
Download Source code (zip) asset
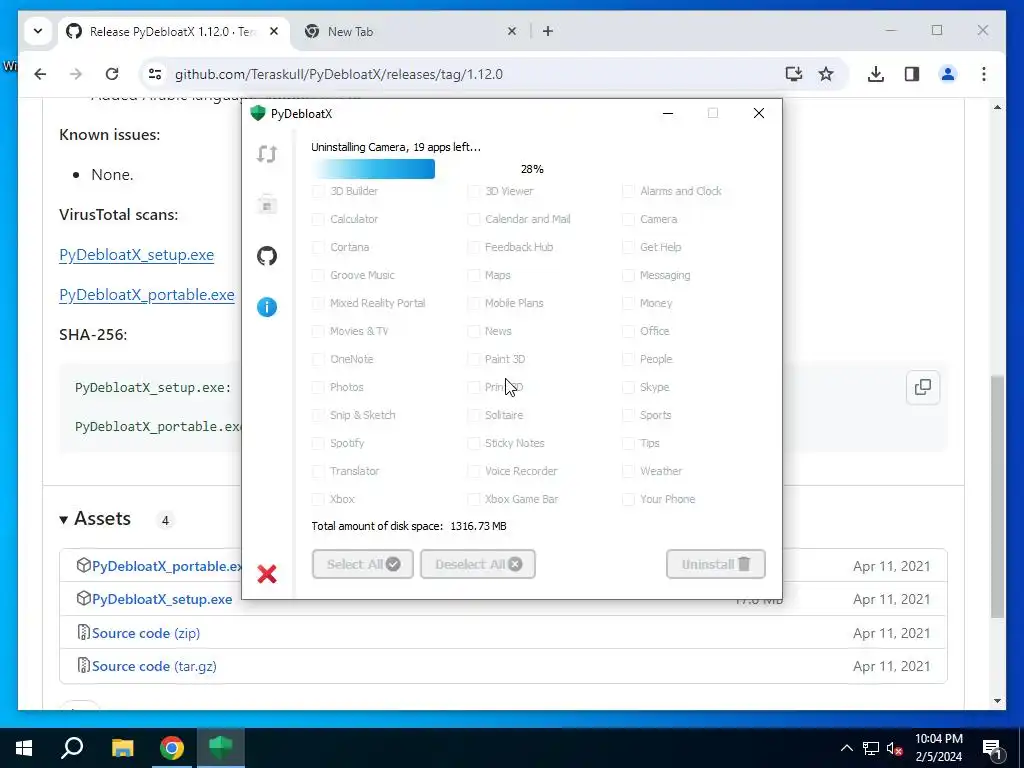[146, 633]
